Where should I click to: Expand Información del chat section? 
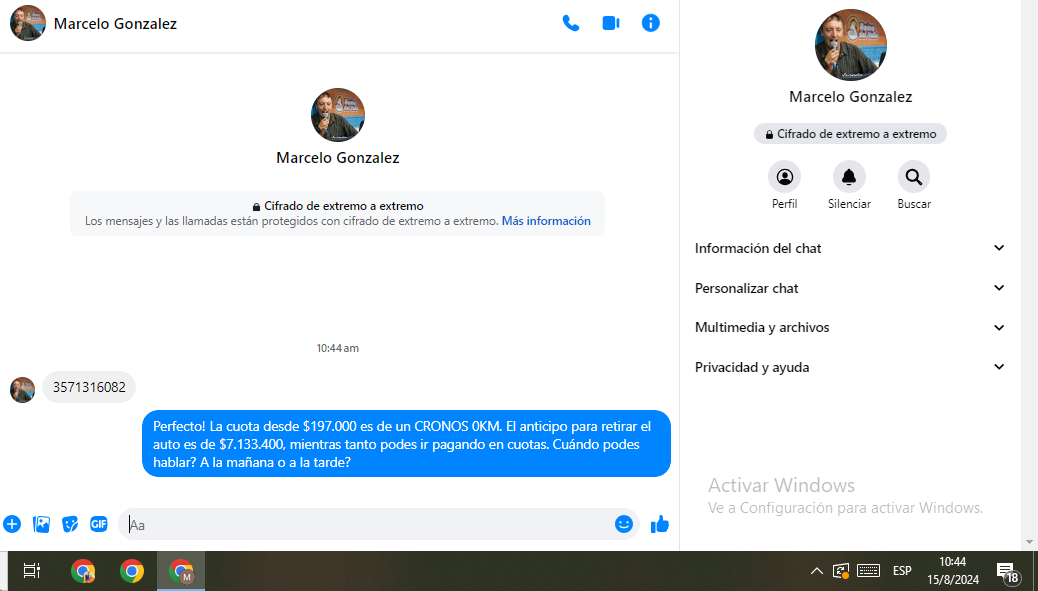pyautogui.click(x=850, y=248)
